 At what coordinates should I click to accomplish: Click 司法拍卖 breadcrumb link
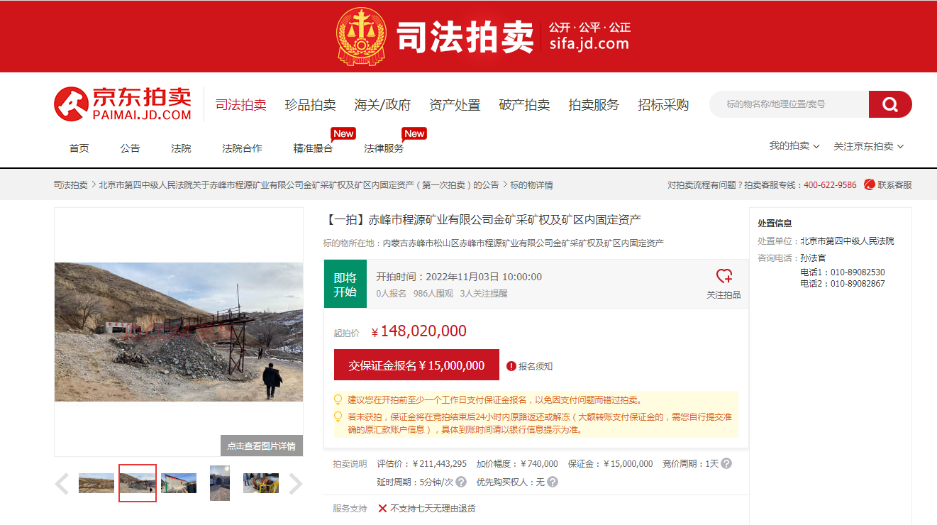pos(71,185)
